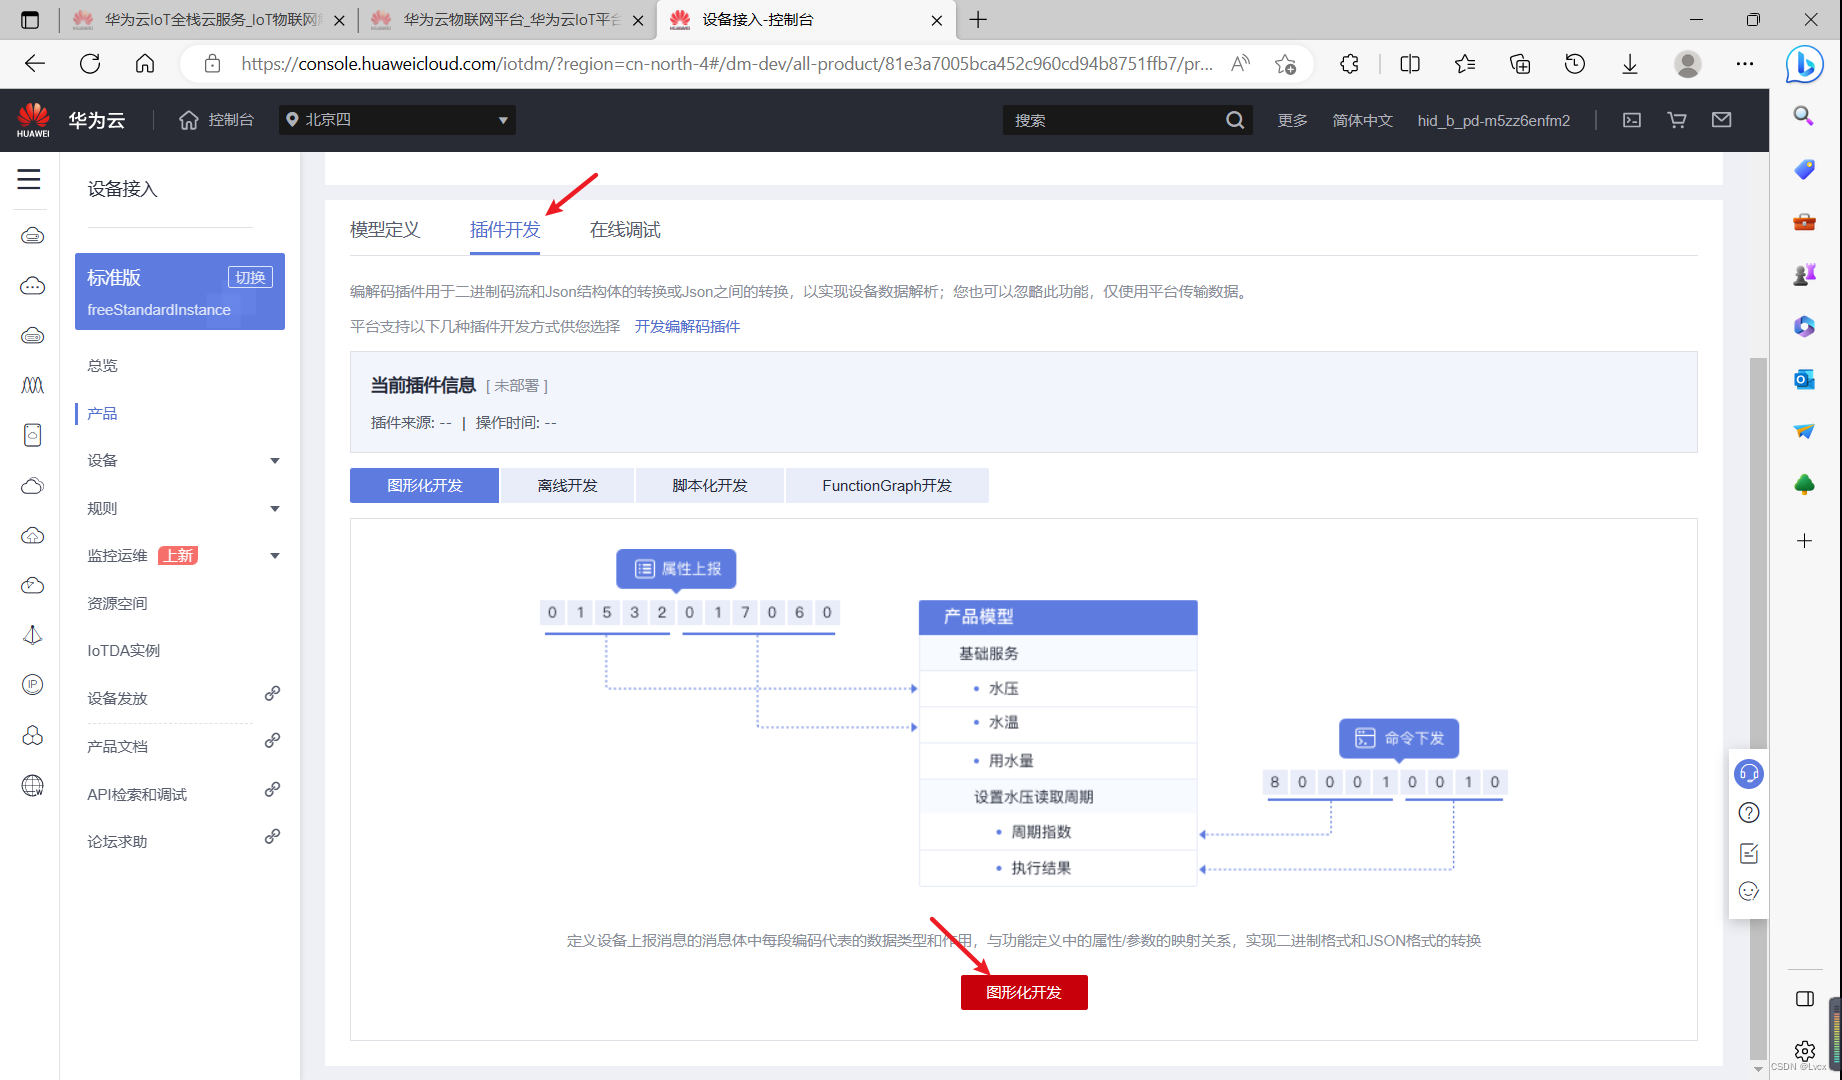Open Bing Copilot sidebar icon

[1805, 64]
